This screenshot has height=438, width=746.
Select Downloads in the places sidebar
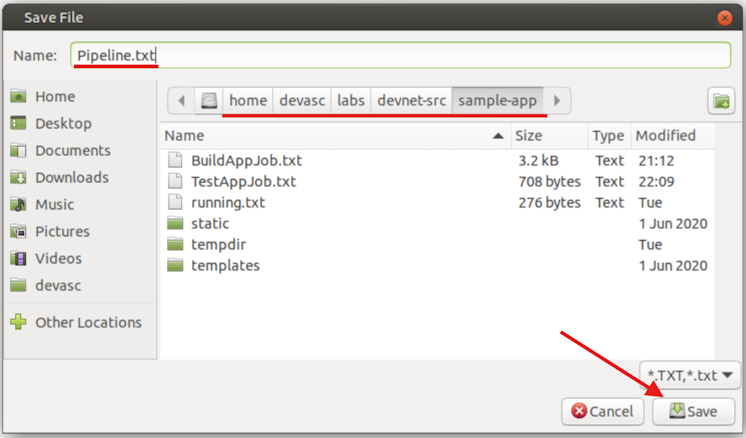click(71, 177)
